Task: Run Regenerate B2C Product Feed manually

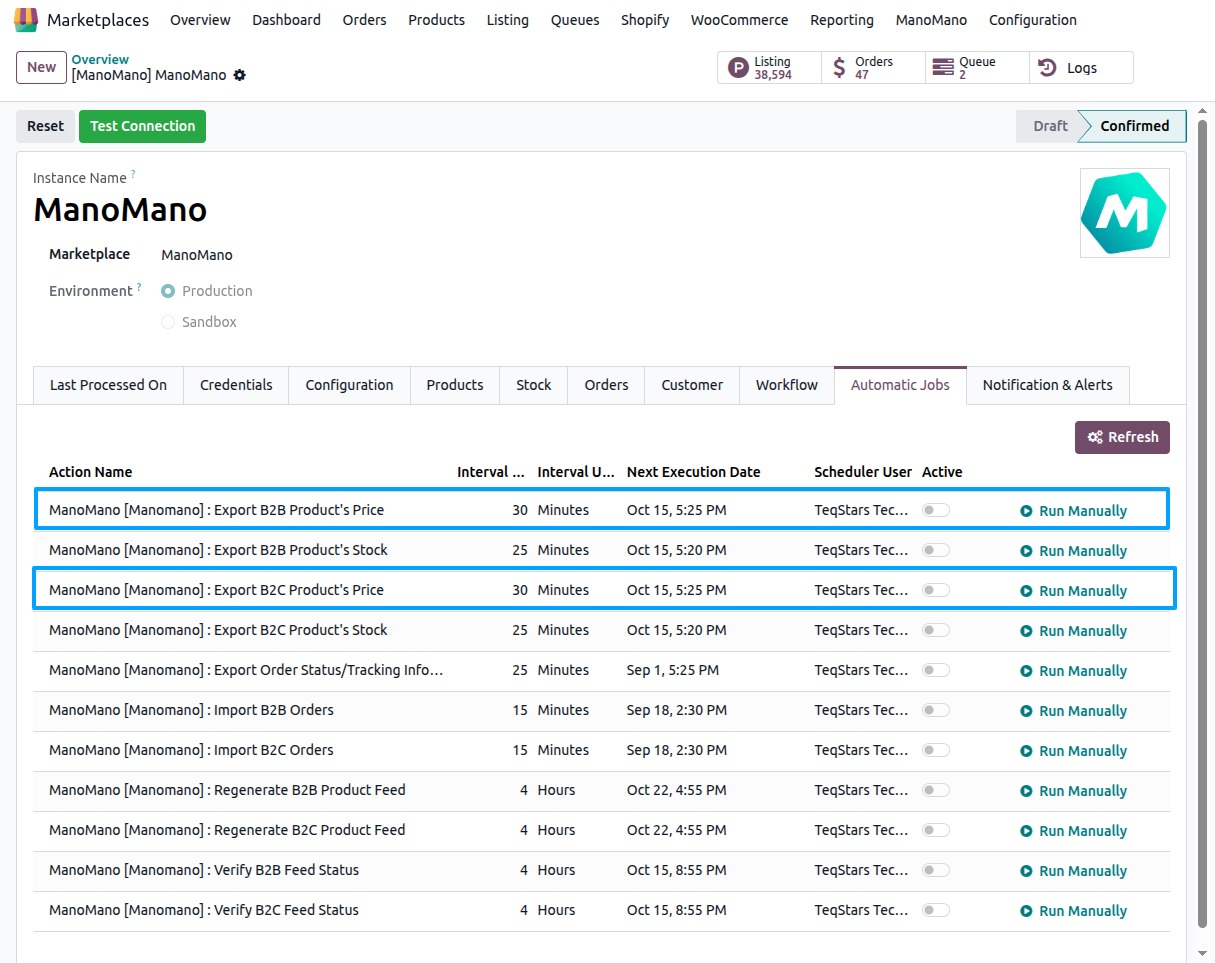Action: (1073, 831)
